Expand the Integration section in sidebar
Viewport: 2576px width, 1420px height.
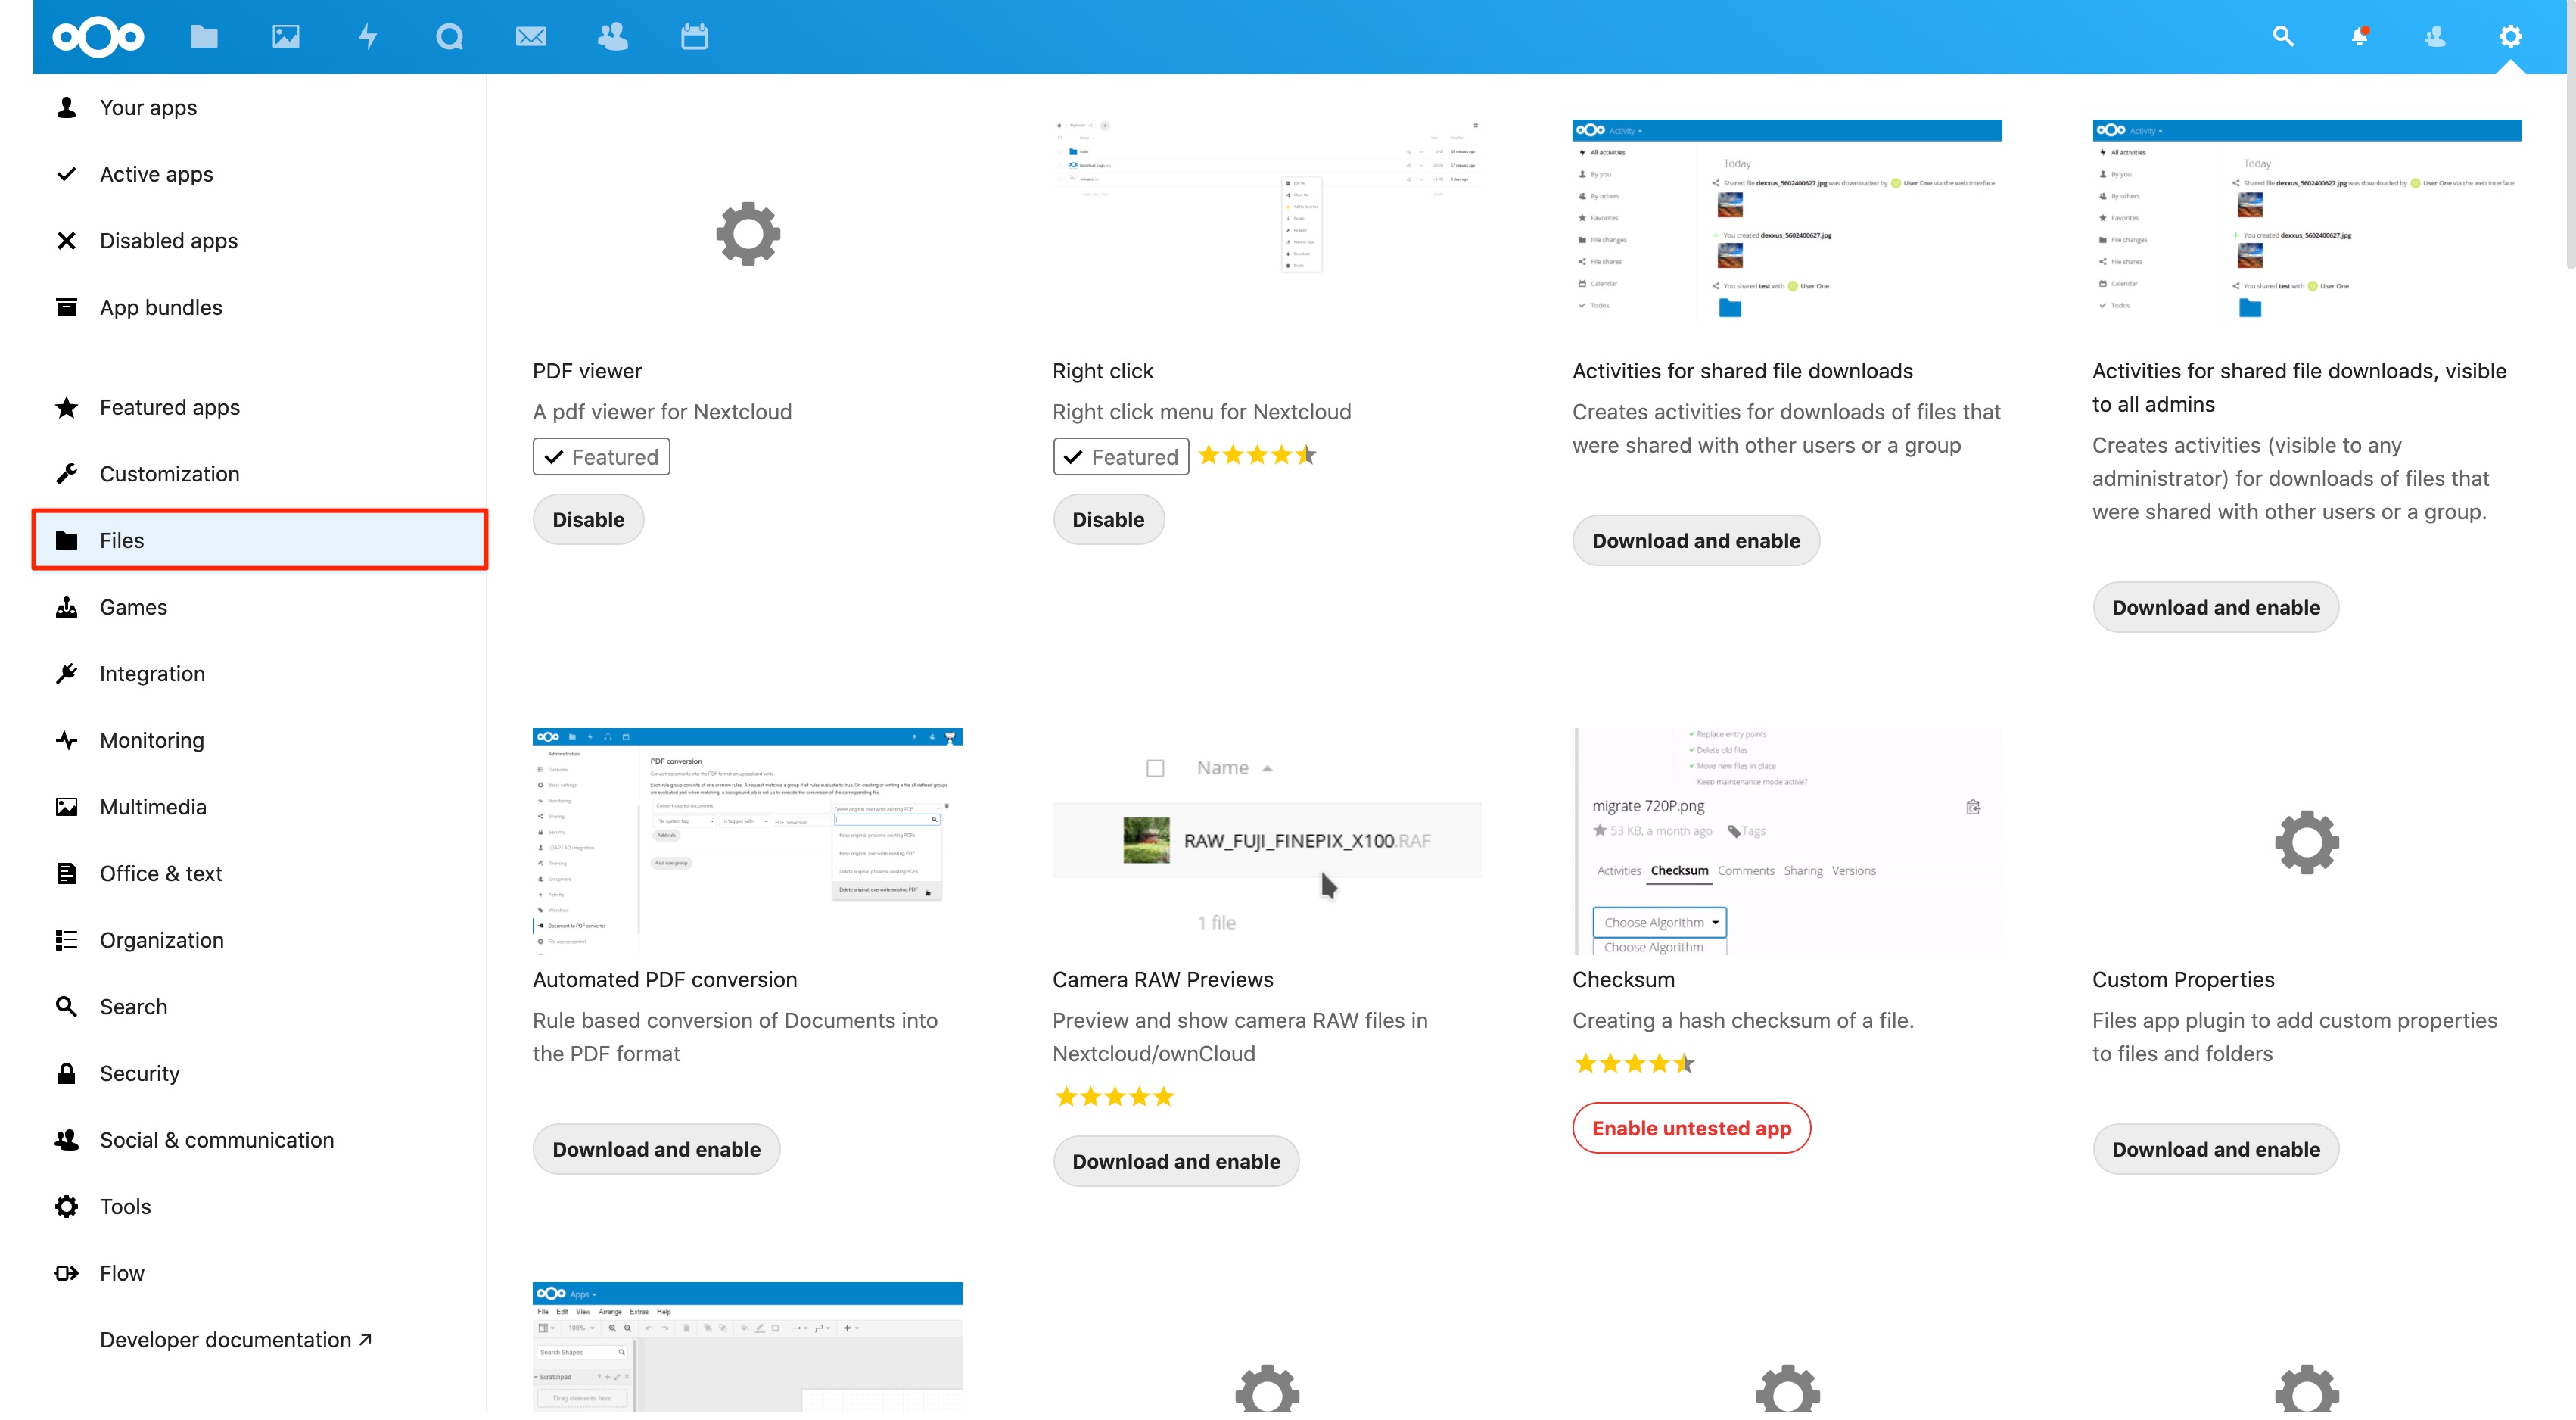[x=152, y=673]
